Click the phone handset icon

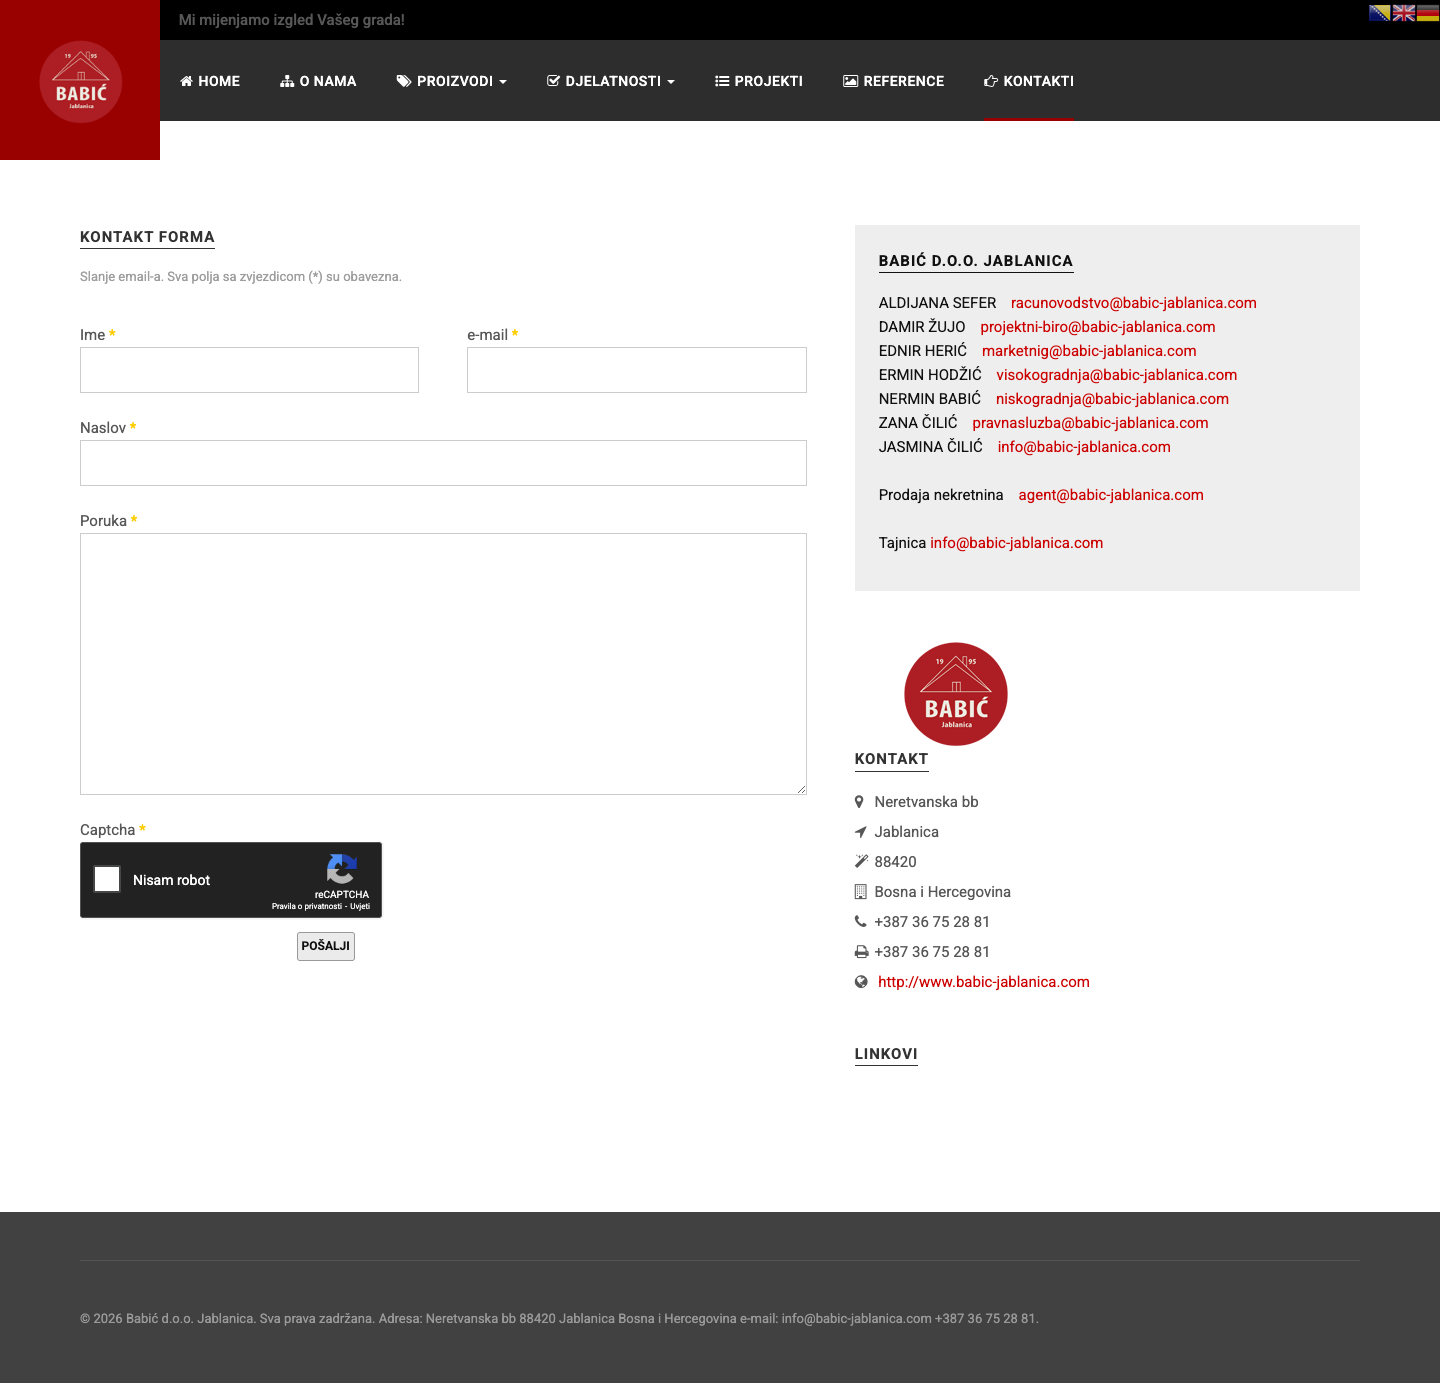click(x=860, y=922)
